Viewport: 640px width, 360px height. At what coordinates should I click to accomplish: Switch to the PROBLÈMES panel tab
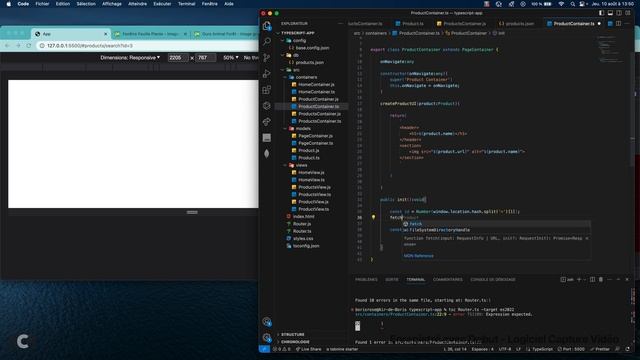click(x=366, y=280)
